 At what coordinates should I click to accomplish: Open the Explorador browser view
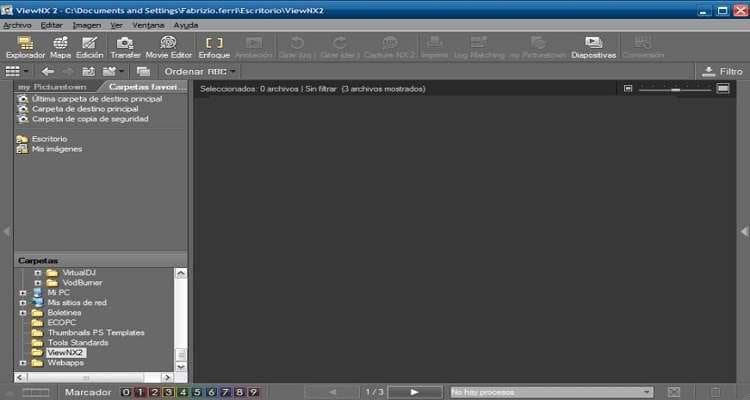click(x=25, y=47)
